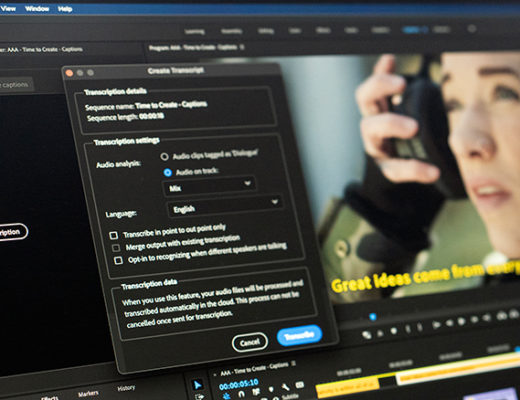Toggle the snap magnet icon in timeline
The image size is (520, 400).
pyautogui.click(x=241, y=394)
